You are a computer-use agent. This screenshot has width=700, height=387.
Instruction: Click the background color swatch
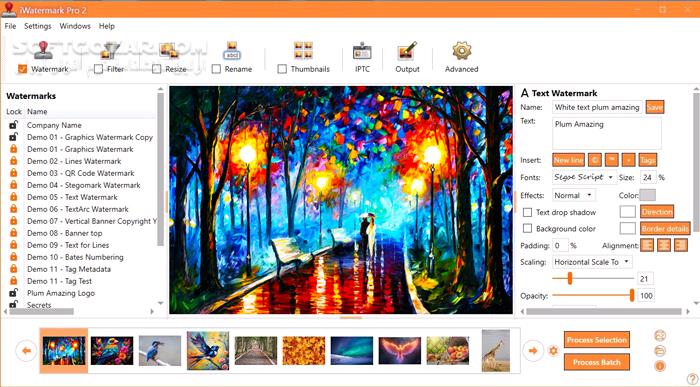coord(628,228)
